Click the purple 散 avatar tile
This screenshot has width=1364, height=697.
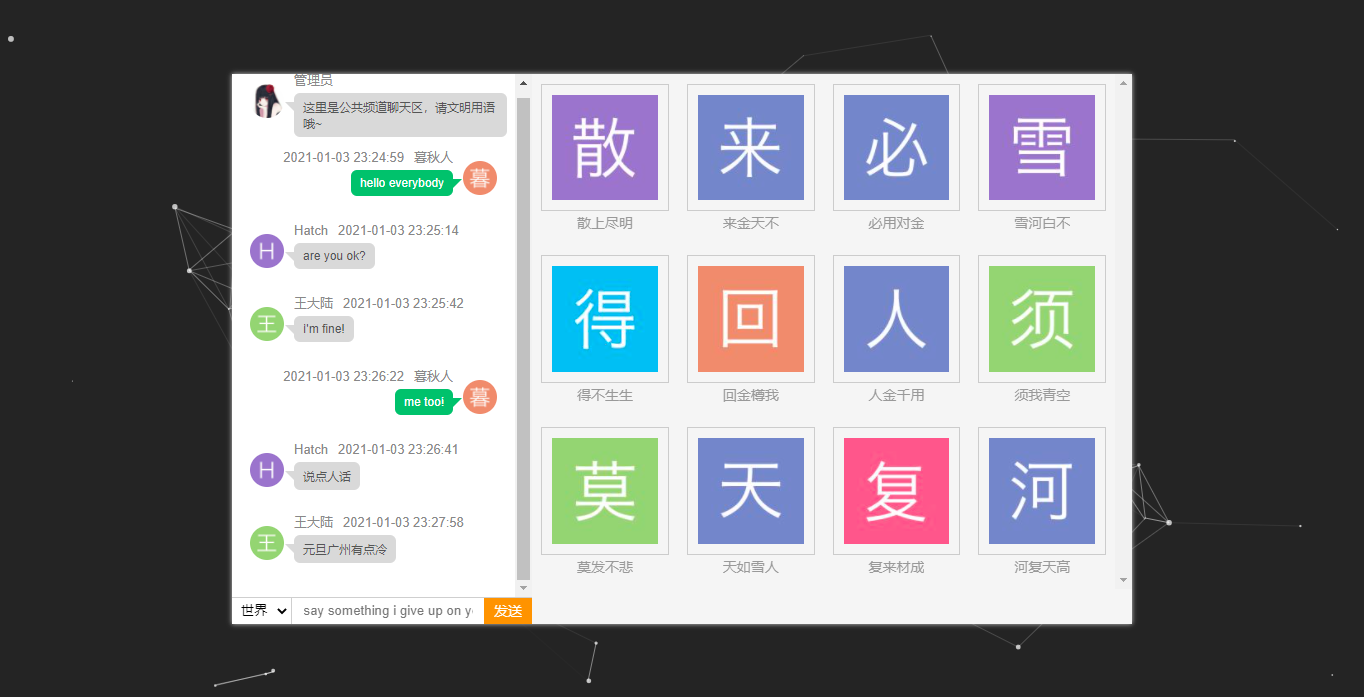604,147
